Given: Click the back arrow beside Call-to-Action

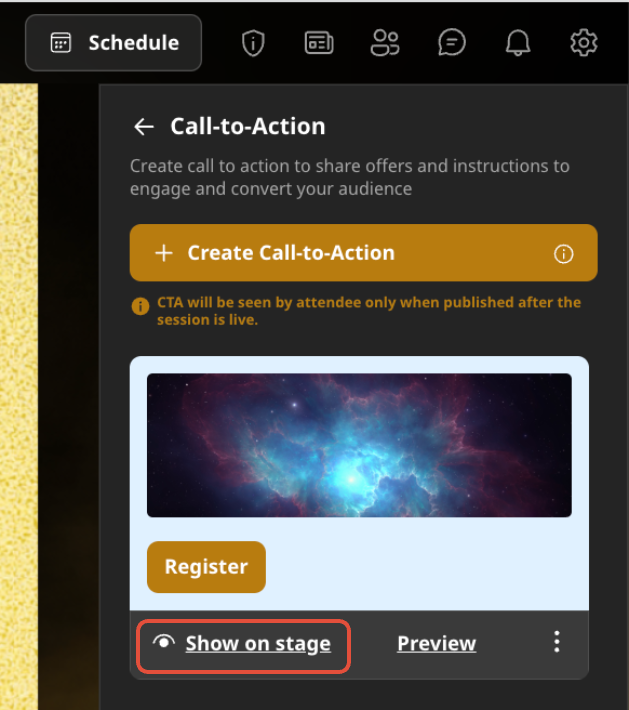Looking at the screenshot, I should [x=144, y=126].
